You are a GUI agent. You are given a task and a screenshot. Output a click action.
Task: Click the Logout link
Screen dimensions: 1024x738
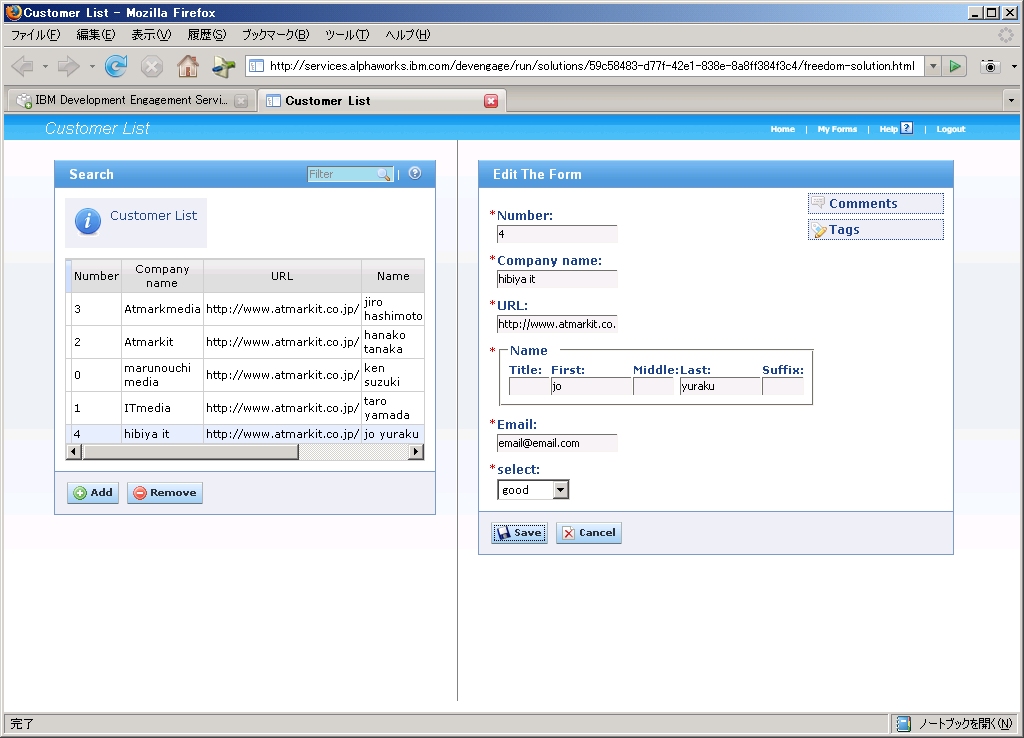click(x=950, y=129)
